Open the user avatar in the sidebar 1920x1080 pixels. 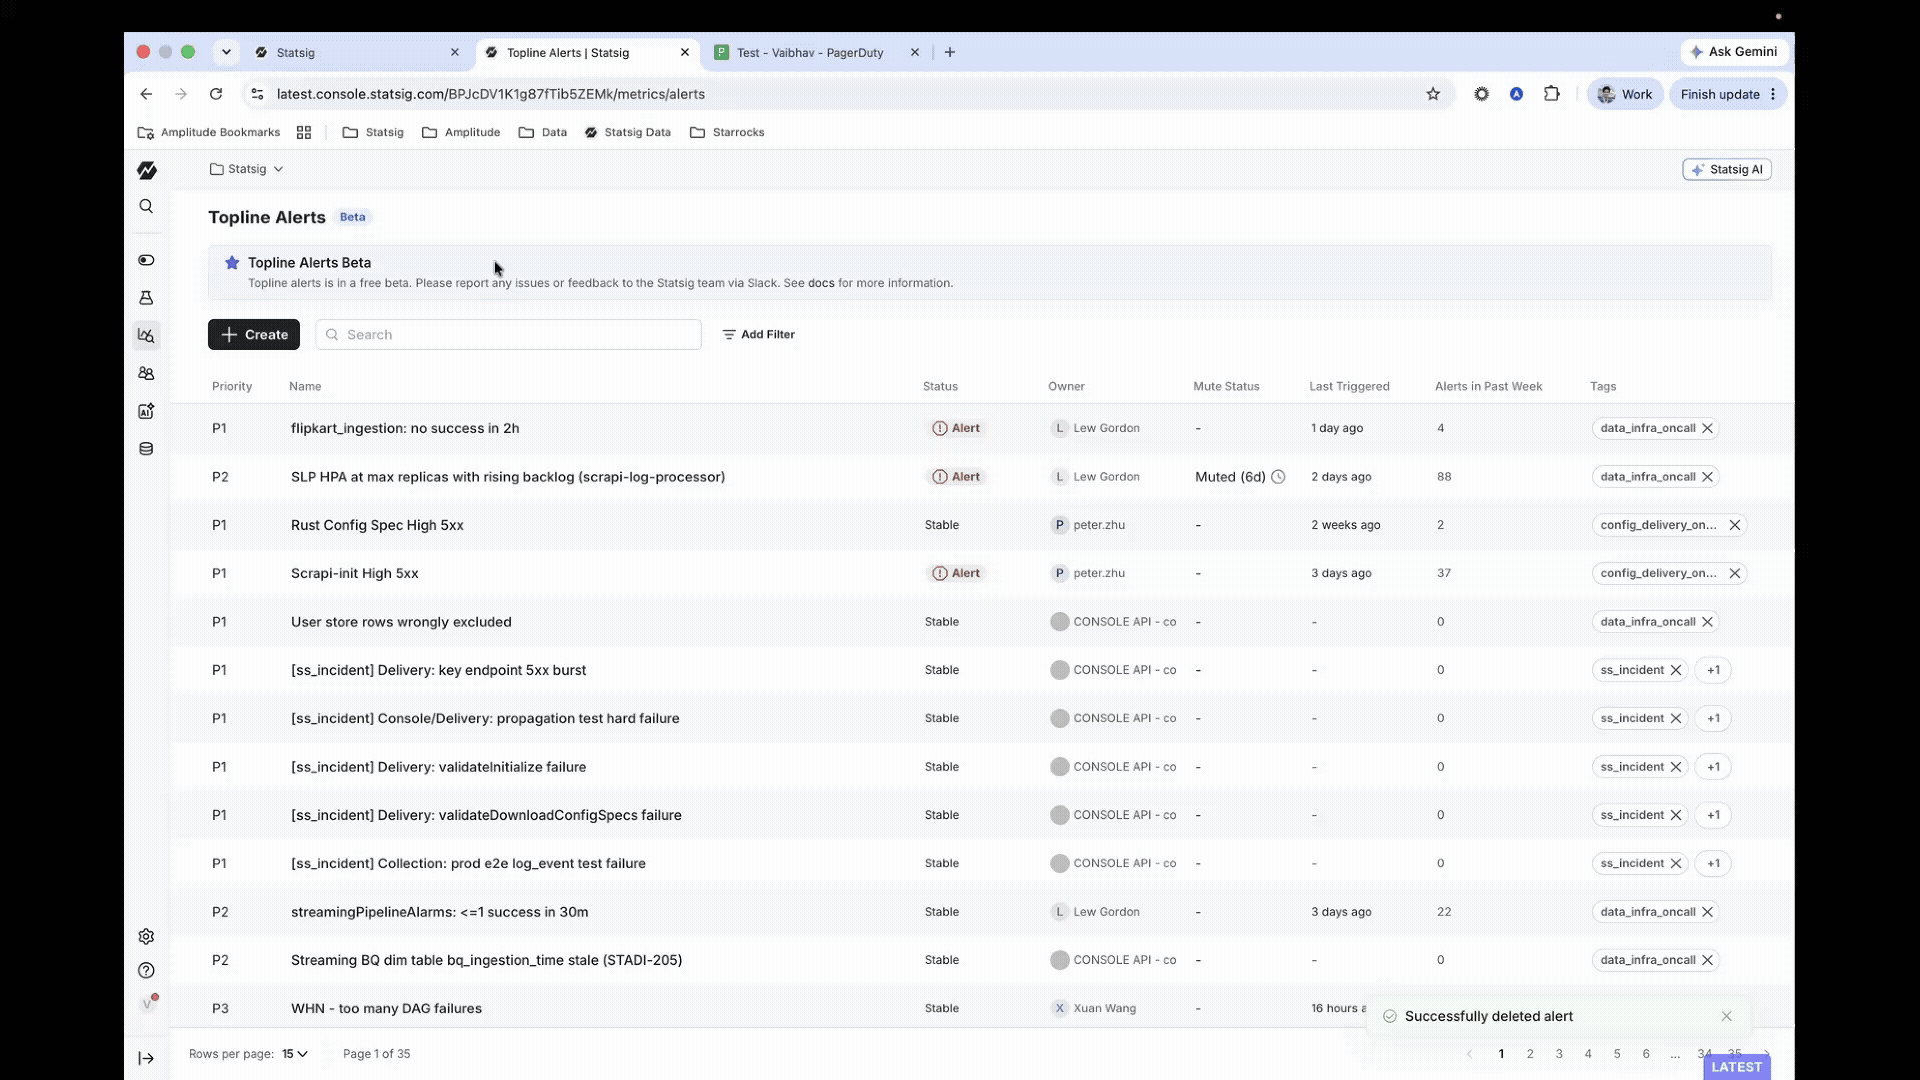(x=147, y=1004)
